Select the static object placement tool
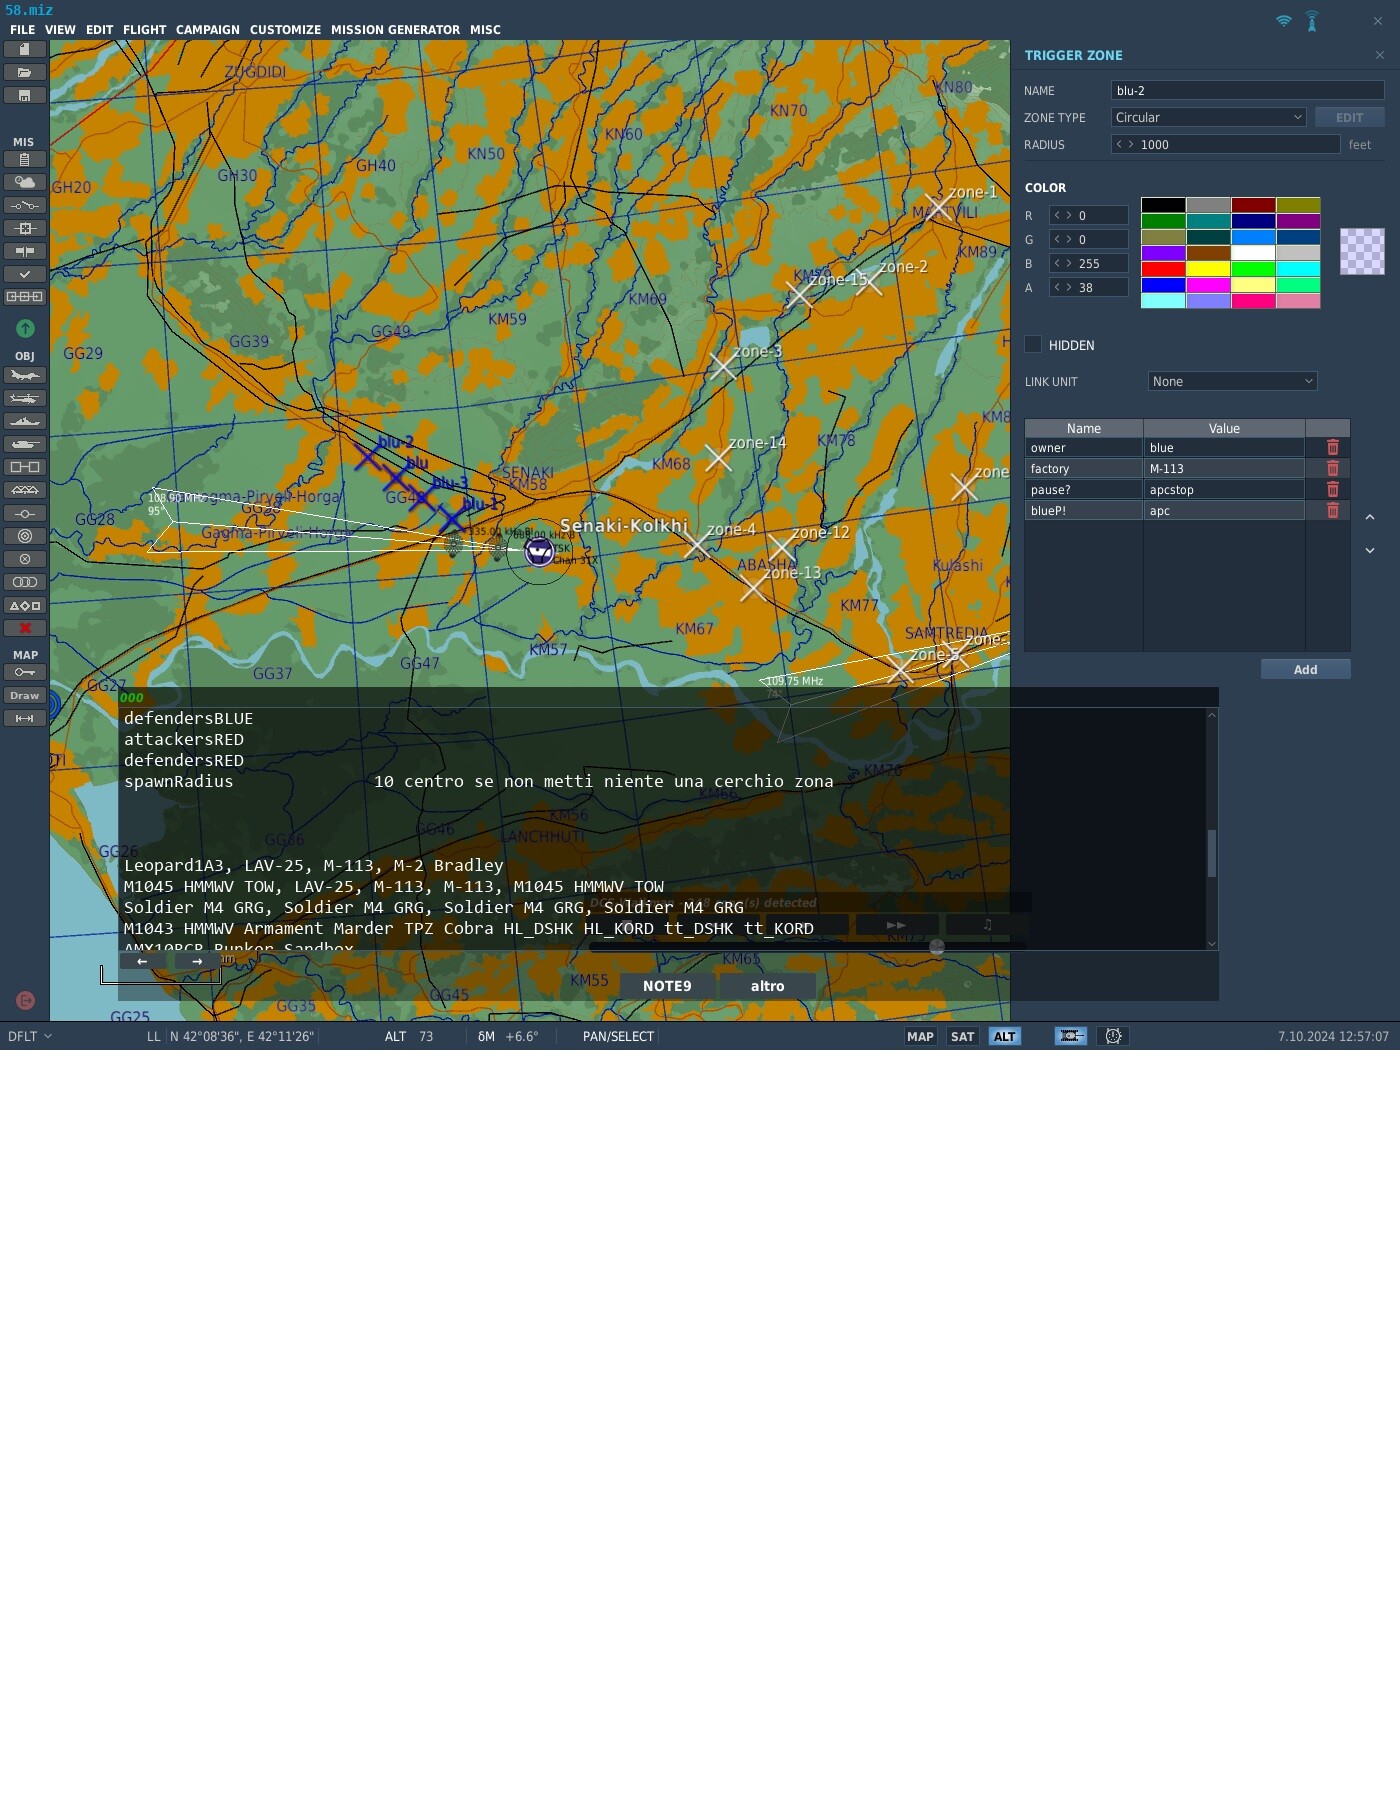The image size is (1400, 1820). point(25,467)
